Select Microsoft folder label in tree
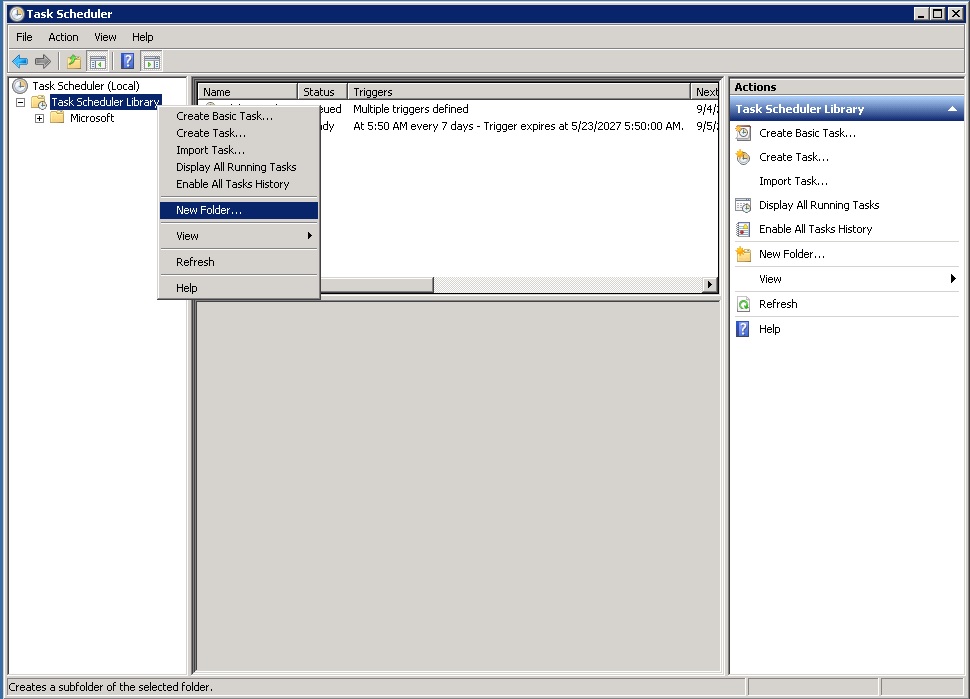 tap(92, 118)
